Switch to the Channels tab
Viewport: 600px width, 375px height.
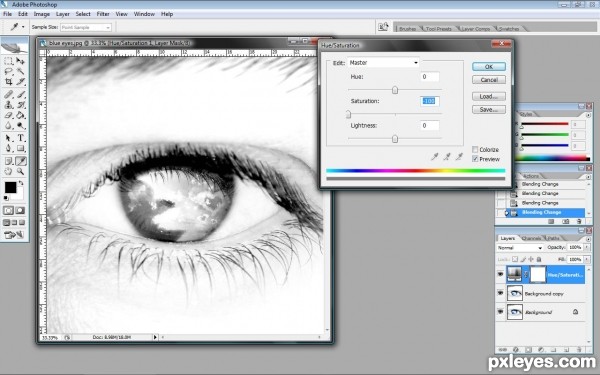pos(531,238)
